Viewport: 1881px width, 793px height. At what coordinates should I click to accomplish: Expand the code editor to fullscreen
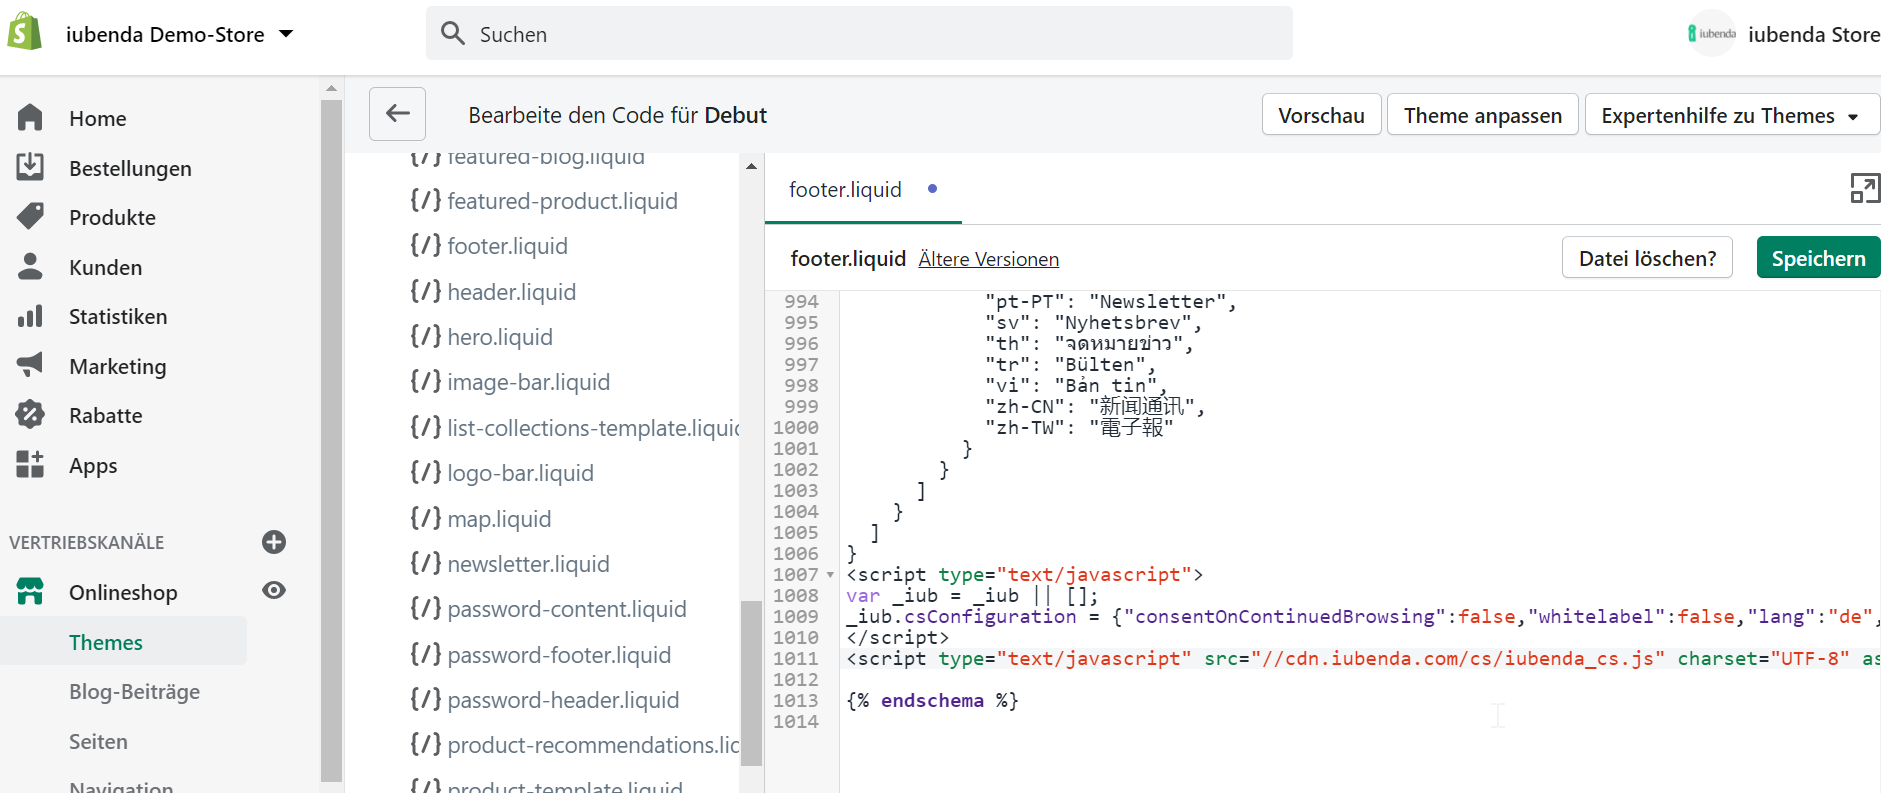(x=1864, y=188)
